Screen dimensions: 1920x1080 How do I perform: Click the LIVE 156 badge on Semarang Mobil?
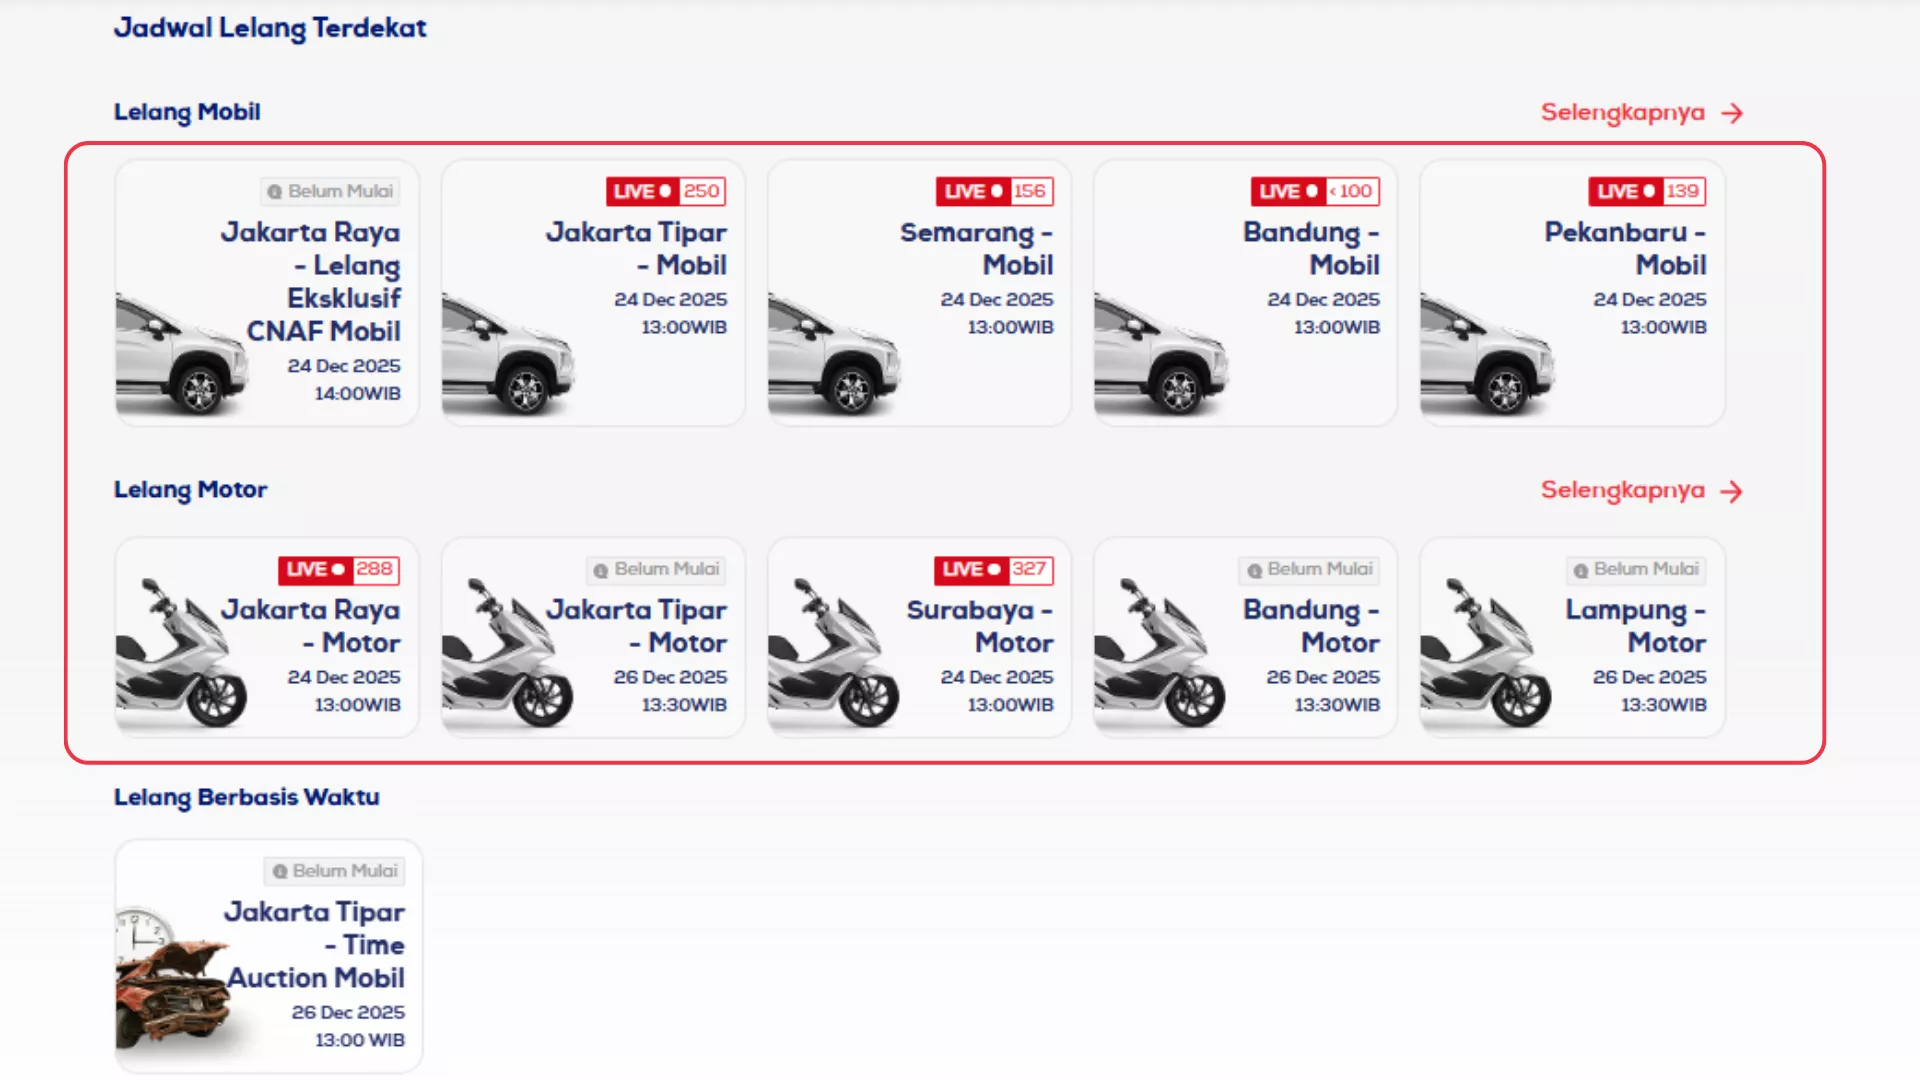tap(994, 191)
